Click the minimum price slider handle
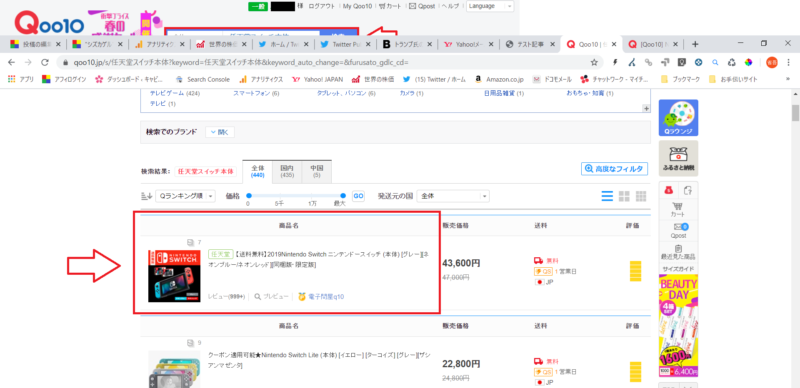 (x=249, y=196)
